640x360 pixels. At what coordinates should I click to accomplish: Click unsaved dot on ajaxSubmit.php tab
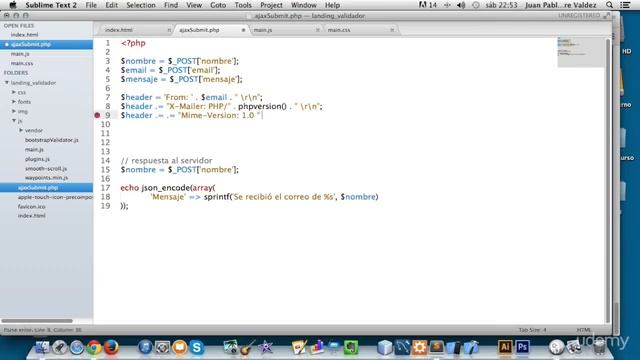[243, 30]
